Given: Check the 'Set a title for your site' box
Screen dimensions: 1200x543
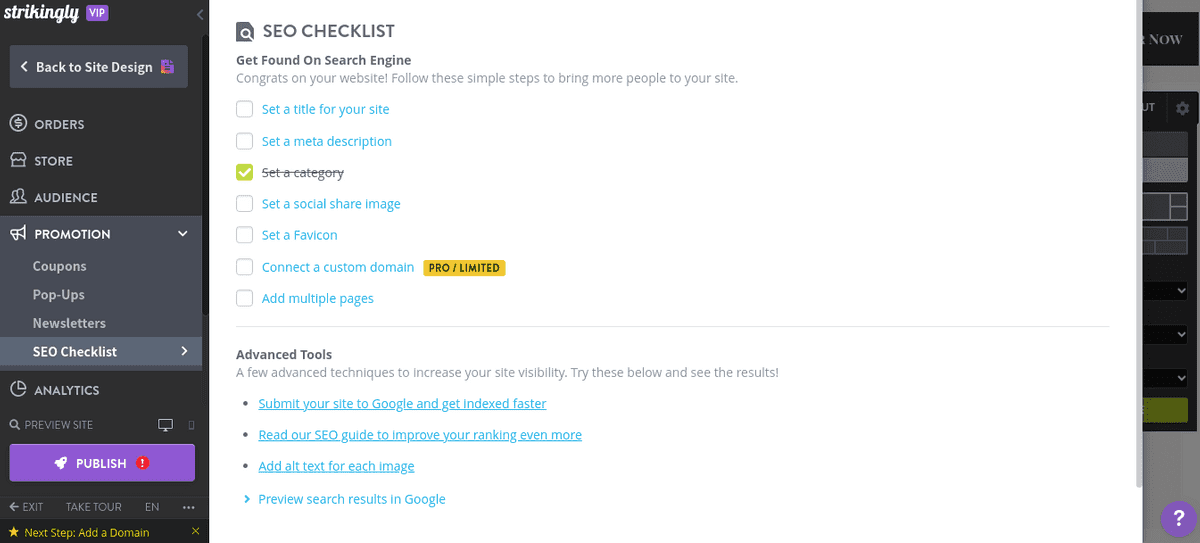Looking at the screenshot, I should coord(244,109).
